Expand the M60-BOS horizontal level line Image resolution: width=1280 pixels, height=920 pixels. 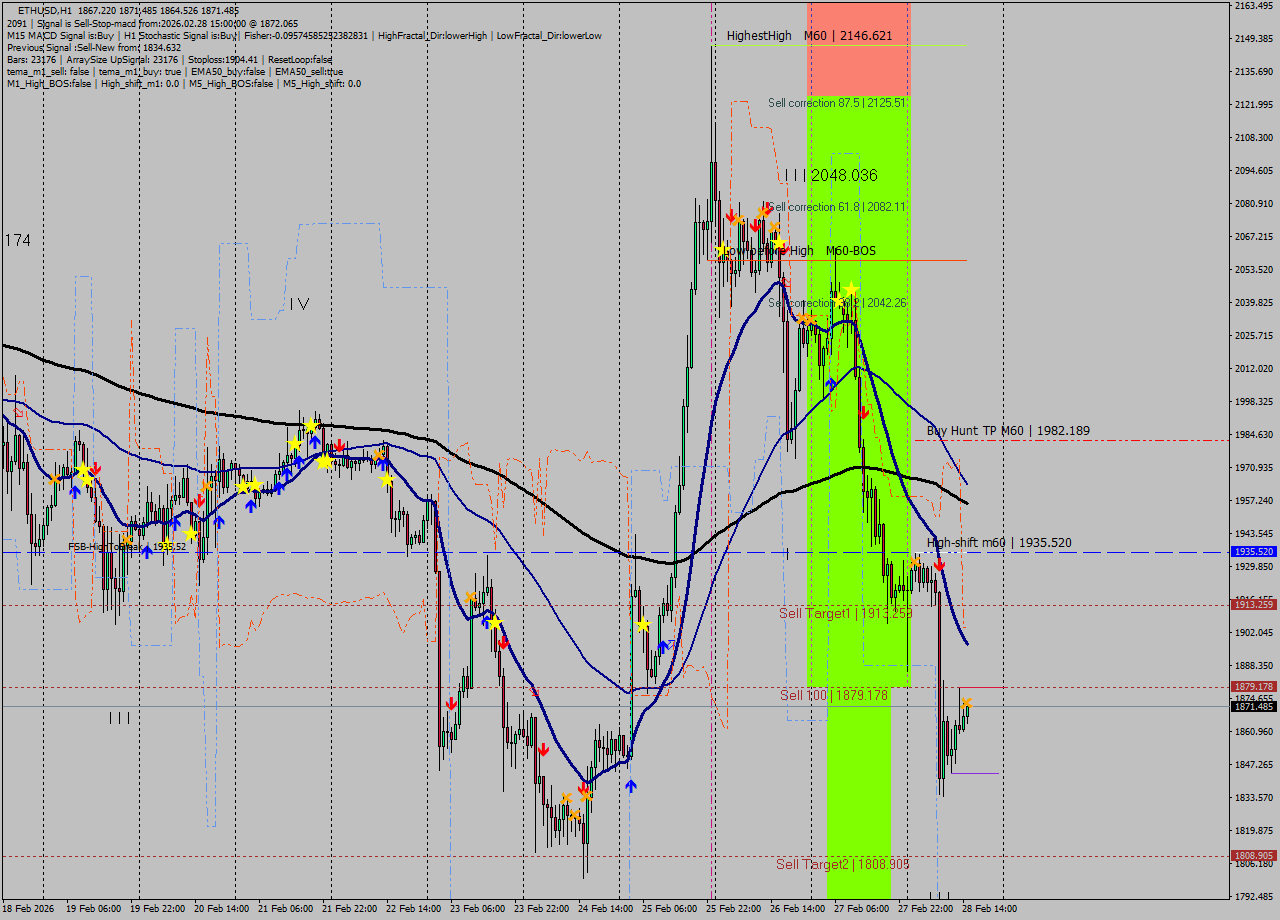click(920, 260)
